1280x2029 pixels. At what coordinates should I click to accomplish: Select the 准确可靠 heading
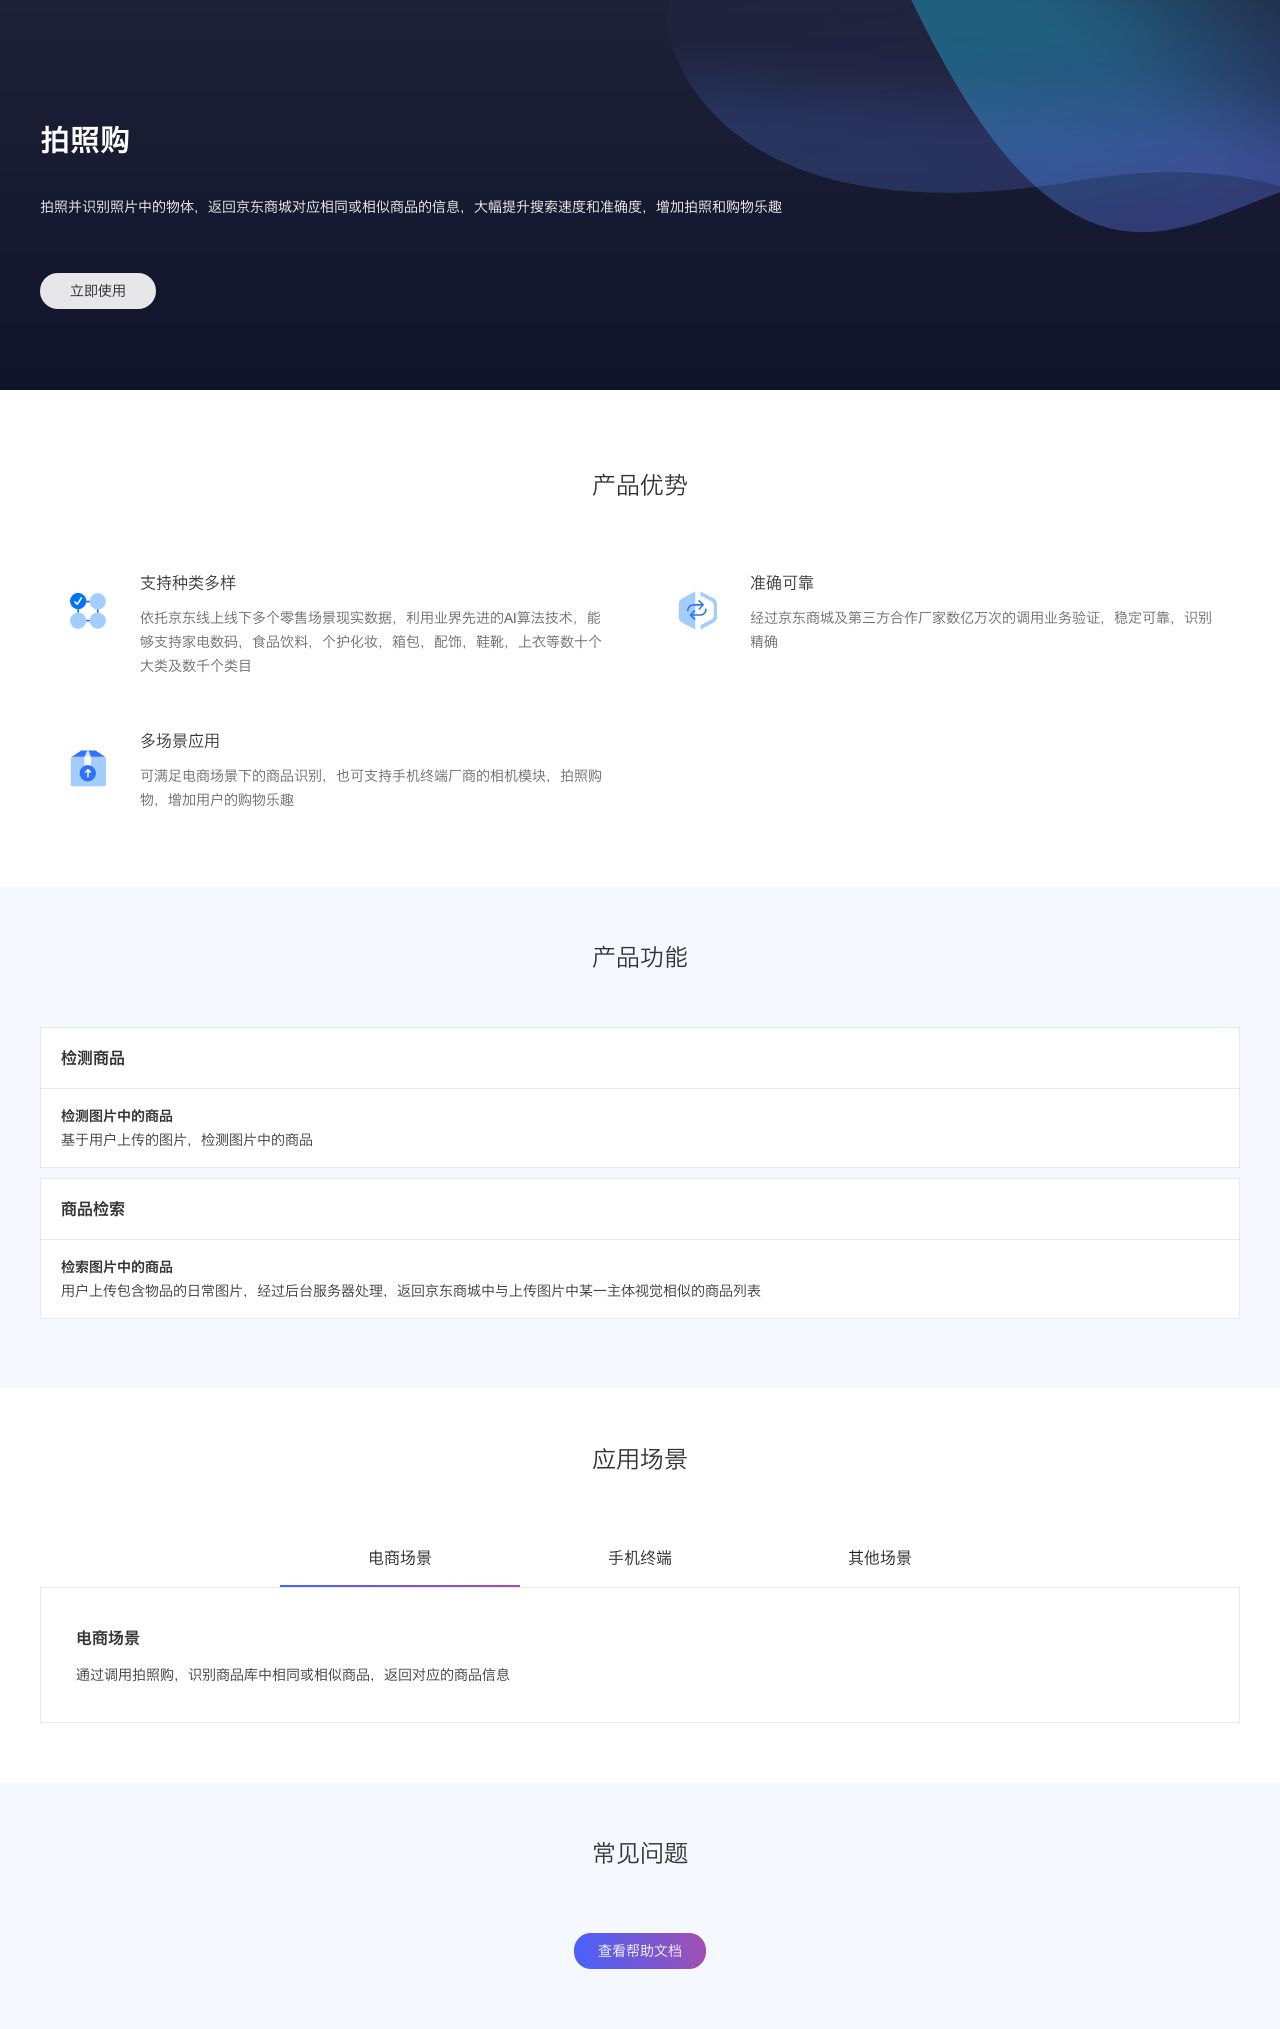coord(782,583)
